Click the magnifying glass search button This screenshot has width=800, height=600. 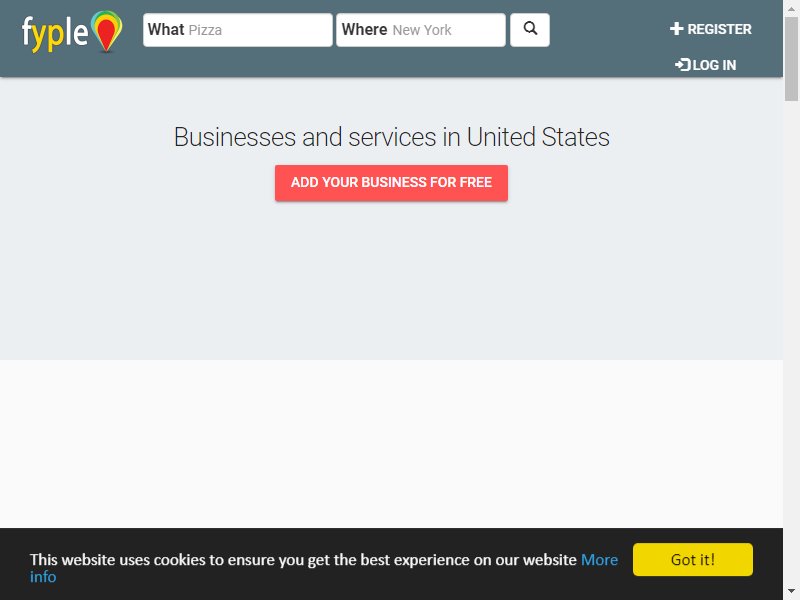[530, 30]
